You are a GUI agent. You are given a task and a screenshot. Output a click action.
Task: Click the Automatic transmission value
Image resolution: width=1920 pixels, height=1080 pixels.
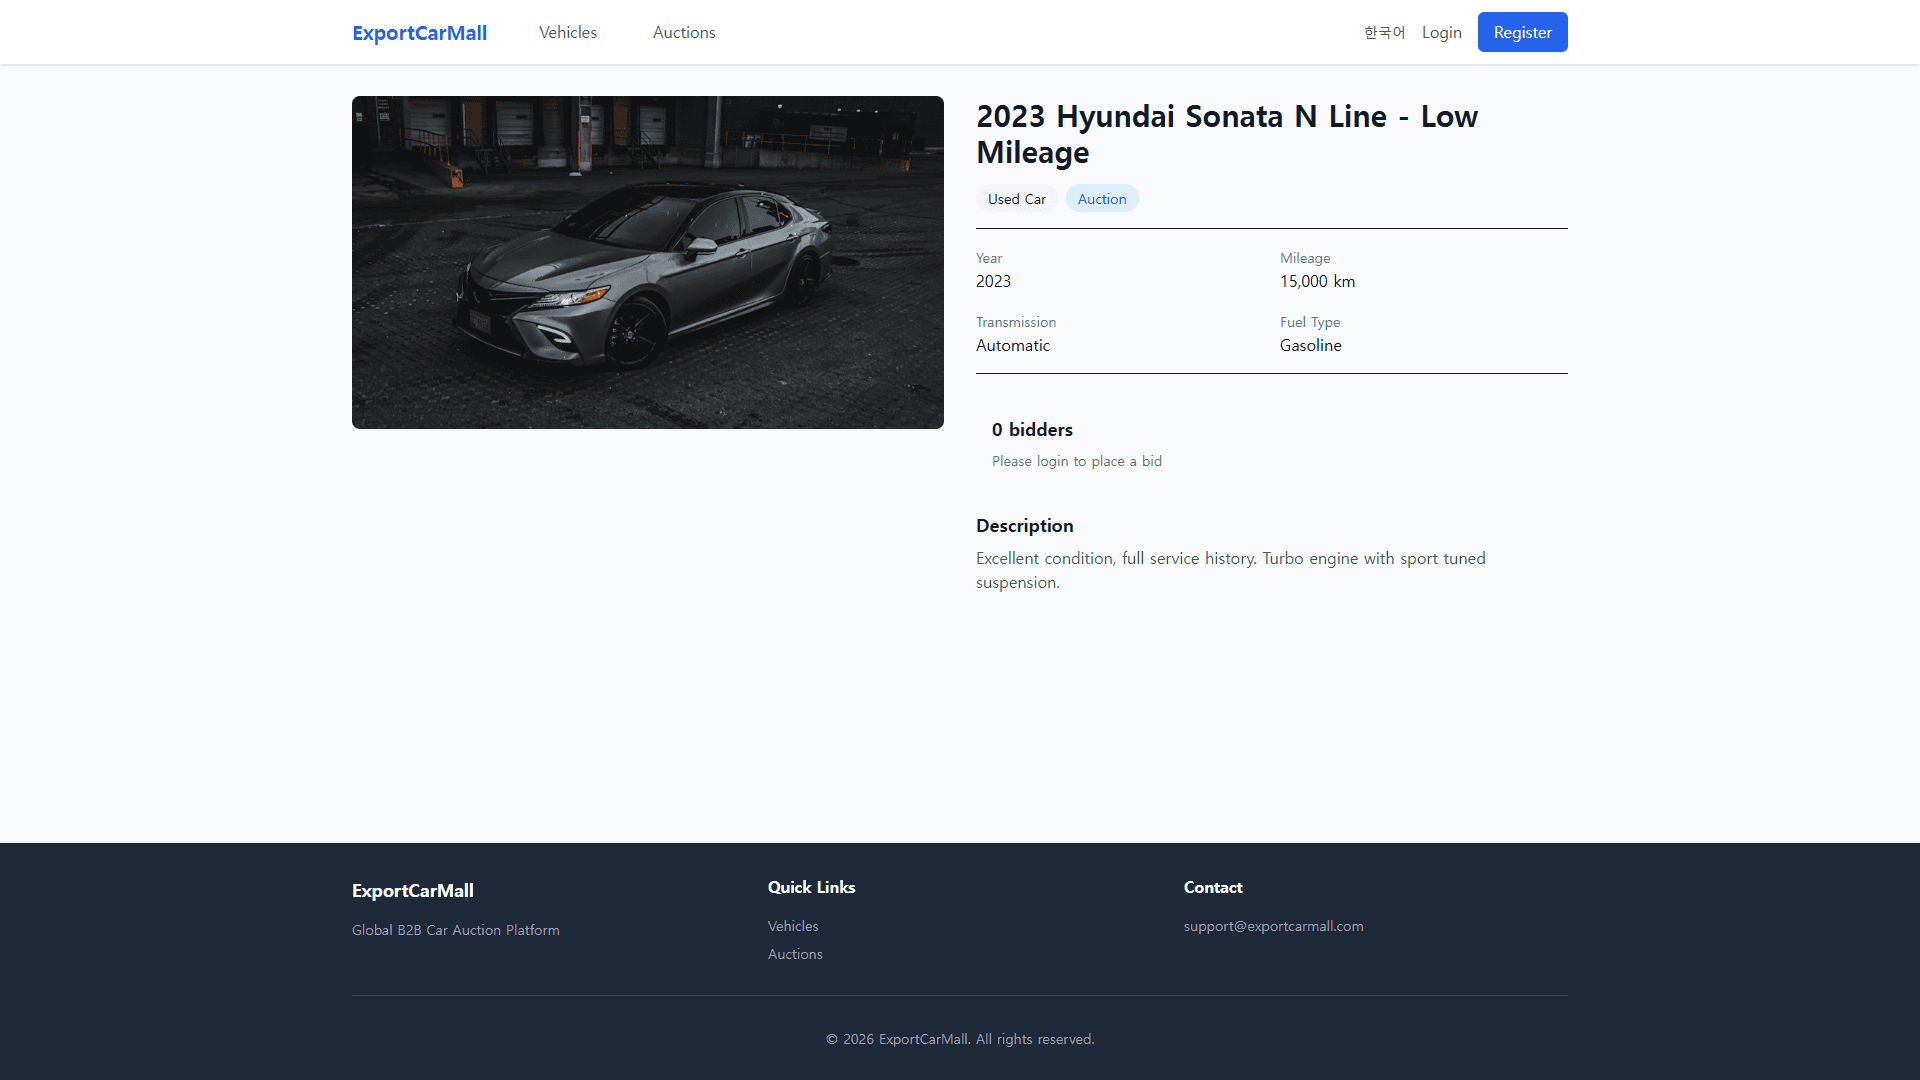[1012, 346]
